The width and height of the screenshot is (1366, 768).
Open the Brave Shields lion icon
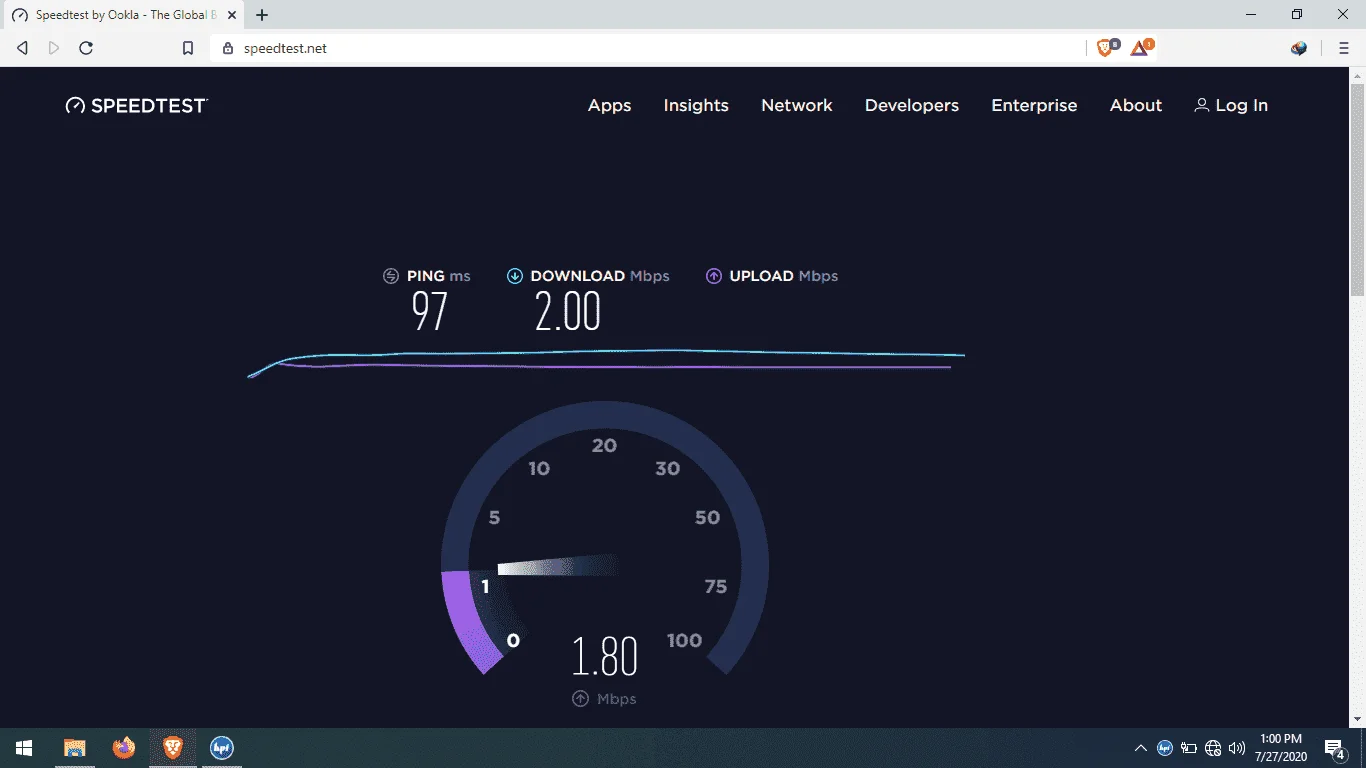point(1107,47)
